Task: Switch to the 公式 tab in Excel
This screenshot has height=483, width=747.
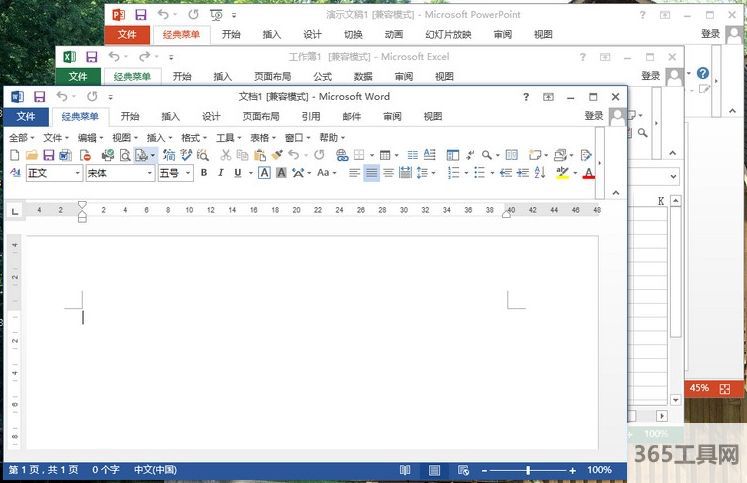Action: [322, 77]
